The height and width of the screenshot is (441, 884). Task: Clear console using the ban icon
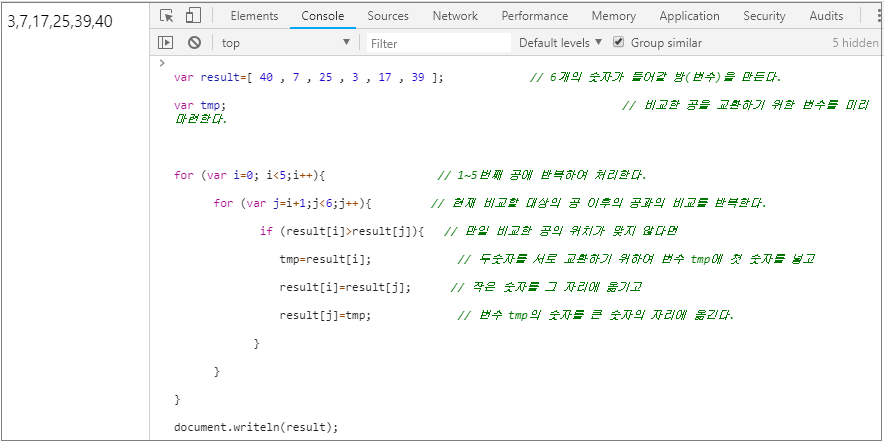195,42
